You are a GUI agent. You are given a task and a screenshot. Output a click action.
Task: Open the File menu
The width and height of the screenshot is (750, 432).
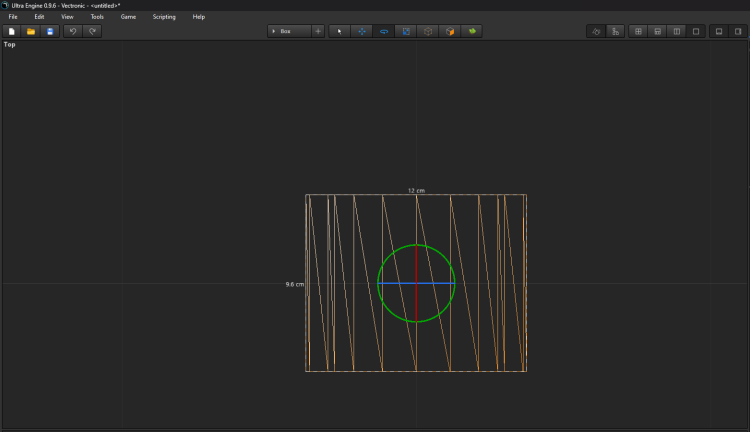click(x=13, y=17)
